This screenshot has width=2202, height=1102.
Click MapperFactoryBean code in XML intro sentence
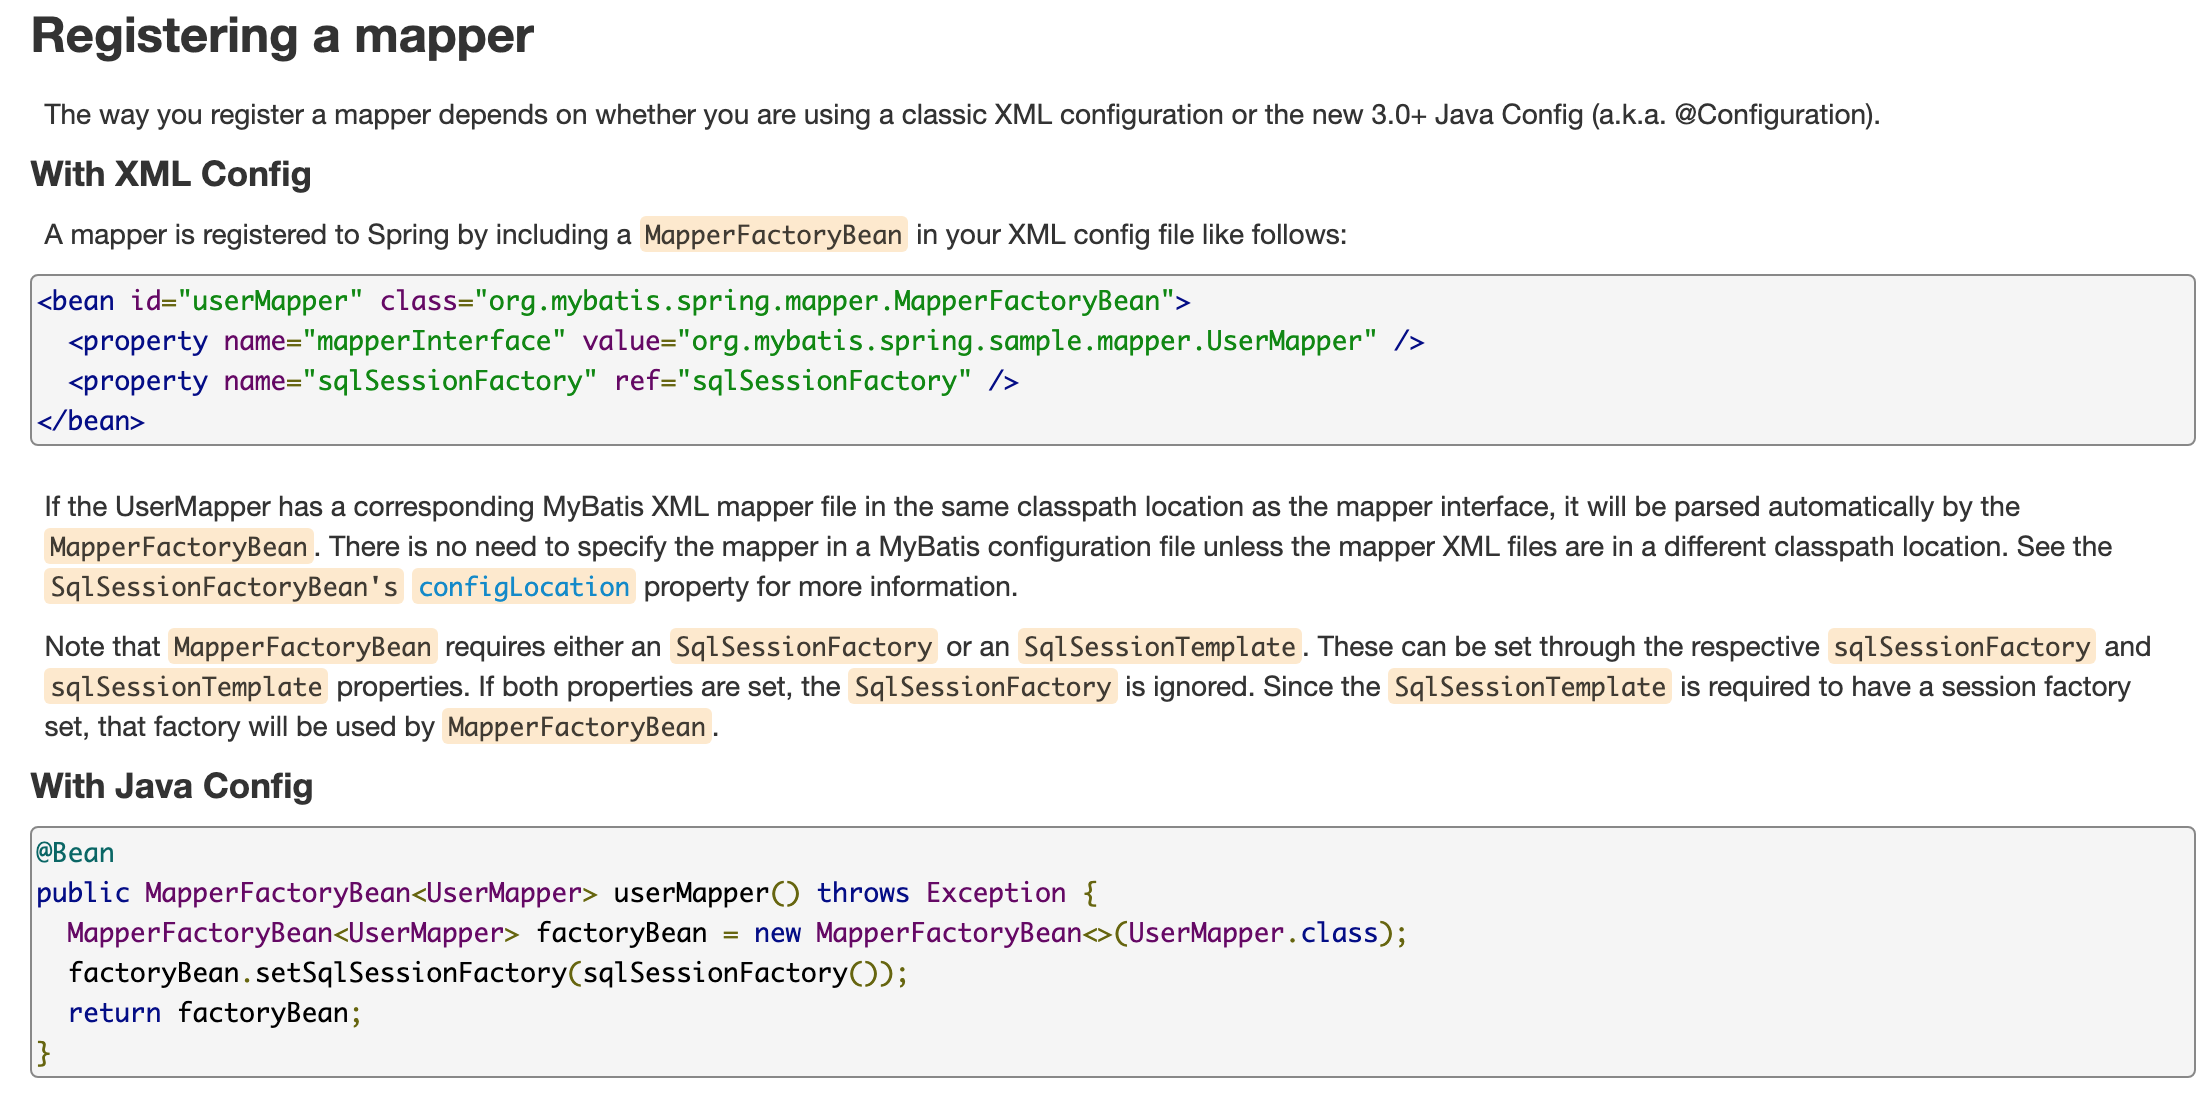[x=773, y=235]
